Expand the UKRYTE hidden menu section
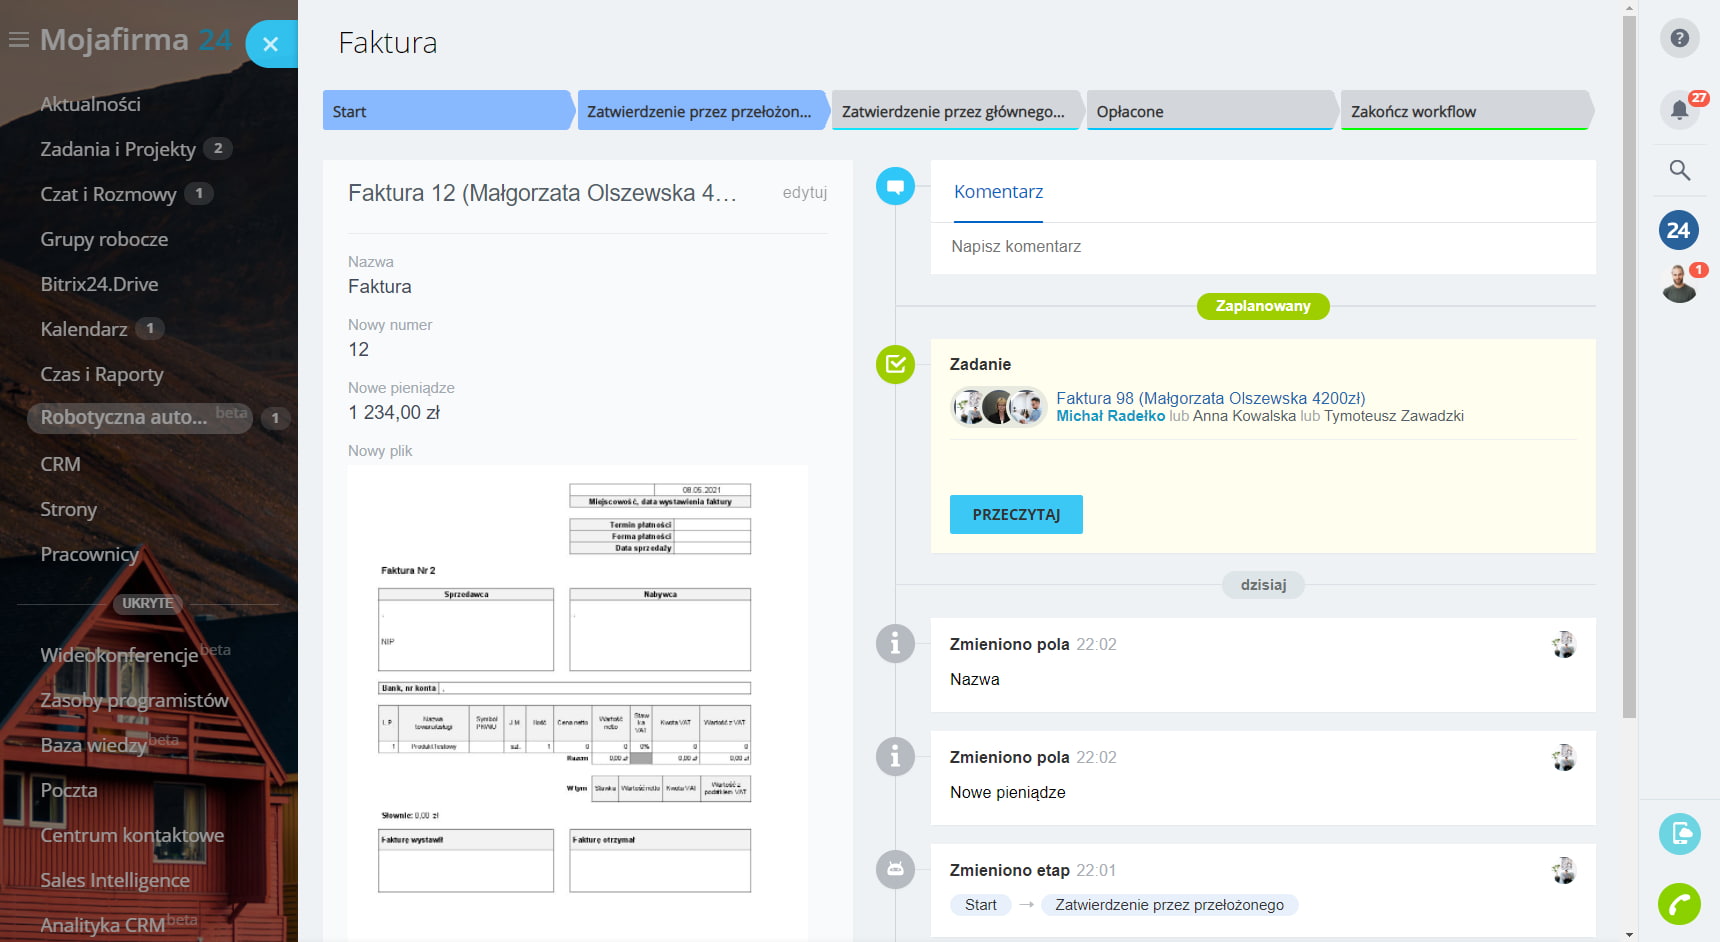The width and height of the screenshot is (1720, 942). coord(147,603)
